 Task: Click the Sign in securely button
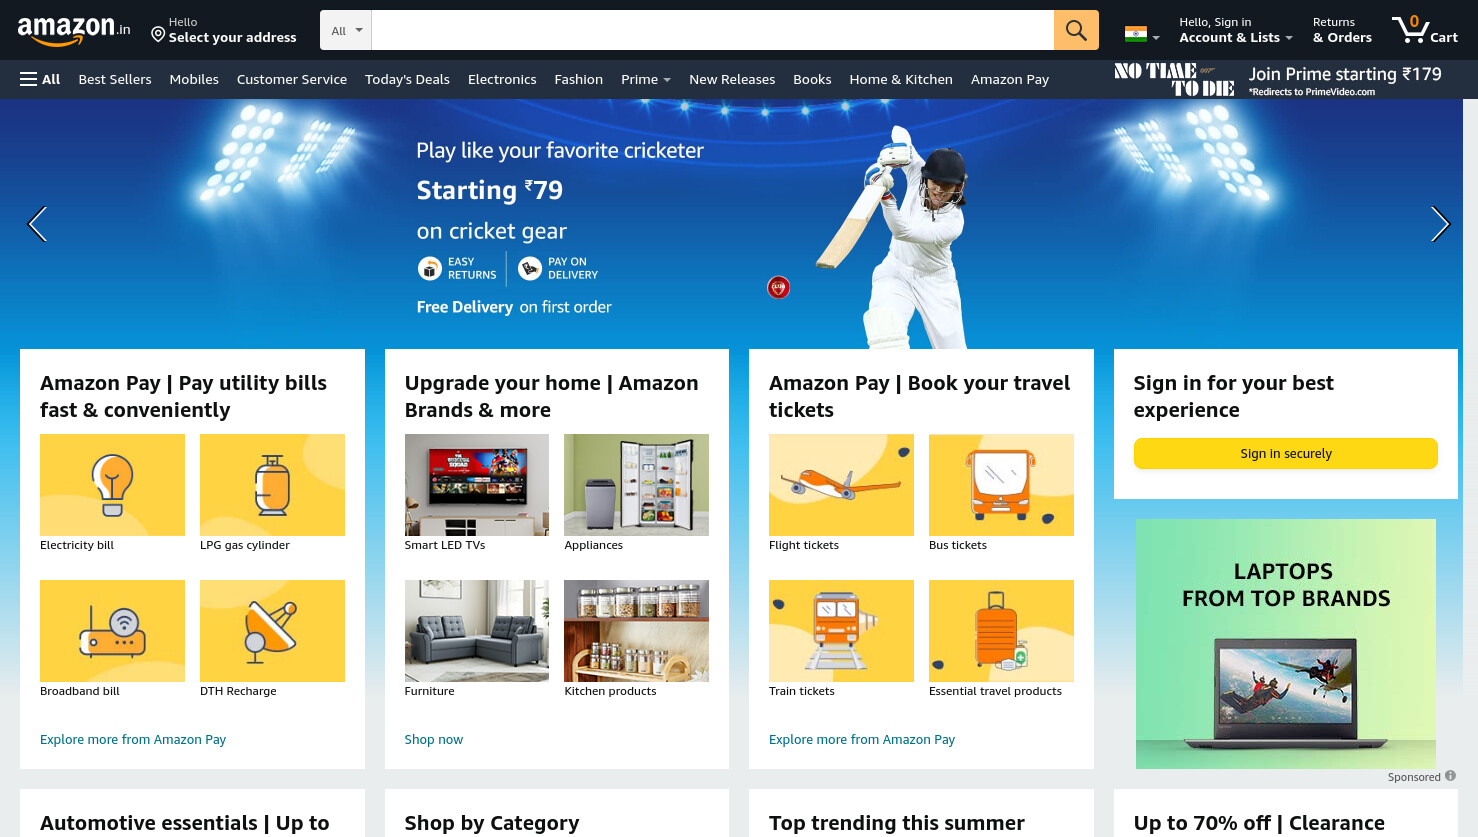(1286, 453)
